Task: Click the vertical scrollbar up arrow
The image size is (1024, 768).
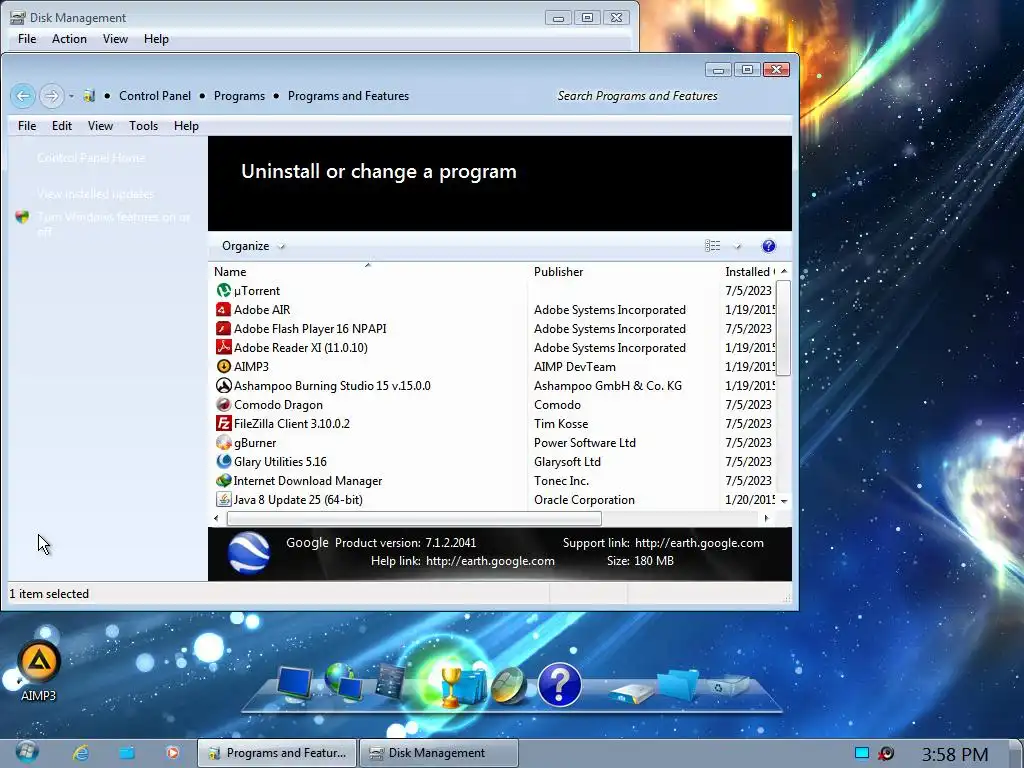Action: [x=784, y=271]
